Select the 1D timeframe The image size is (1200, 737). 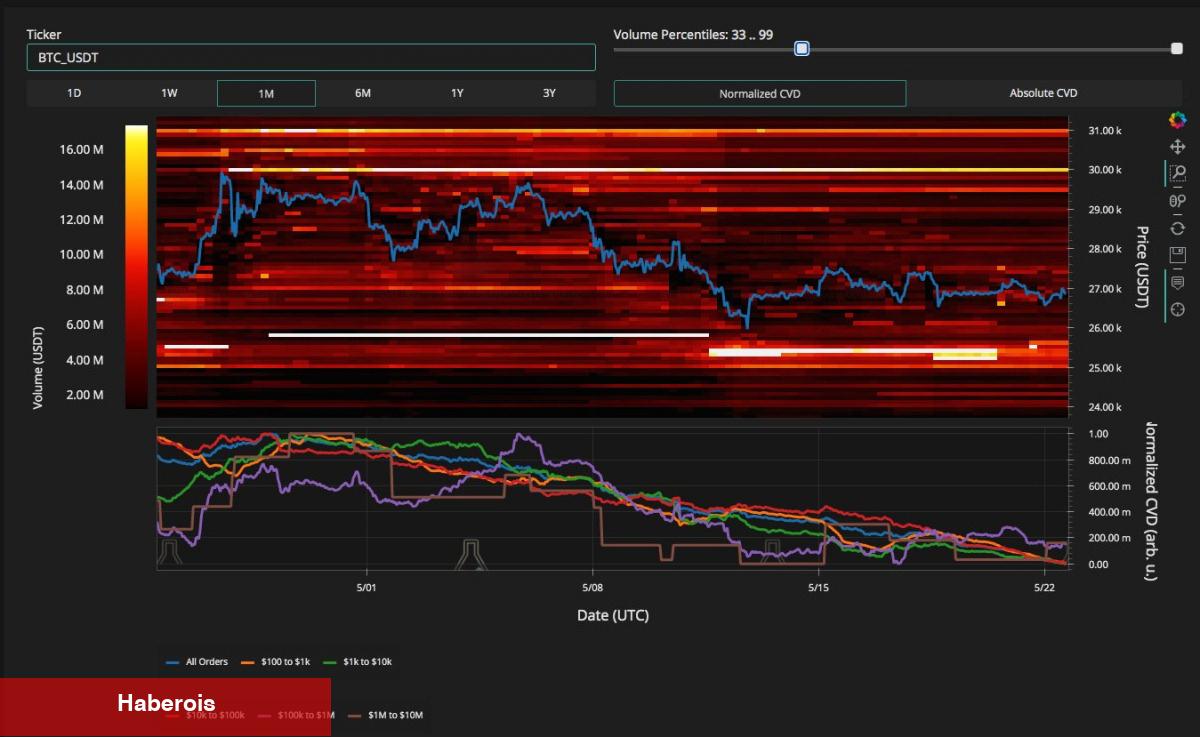(74, 93)
